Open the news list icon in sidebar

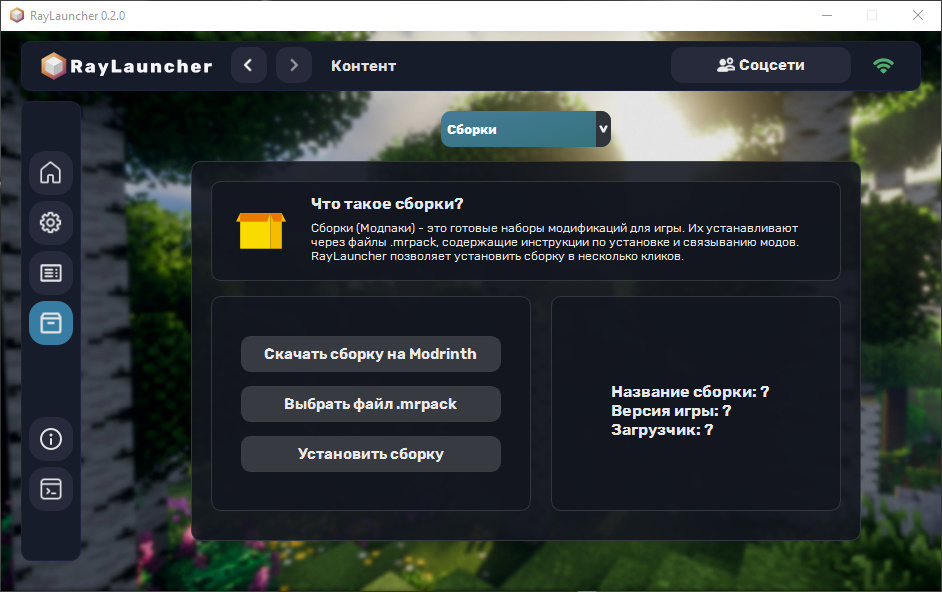[x=51, y=273]
